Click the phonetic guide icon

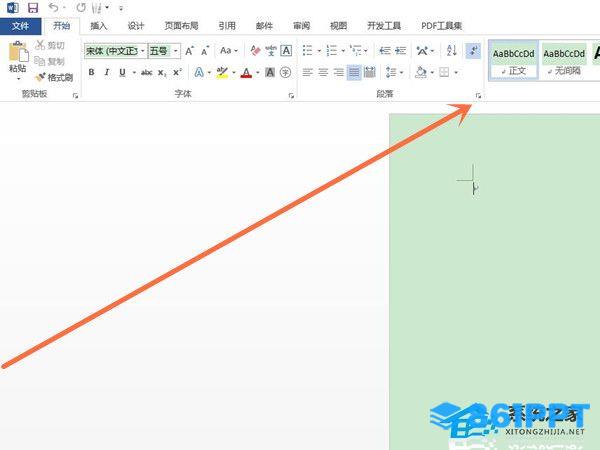click(x=271, y=51)
